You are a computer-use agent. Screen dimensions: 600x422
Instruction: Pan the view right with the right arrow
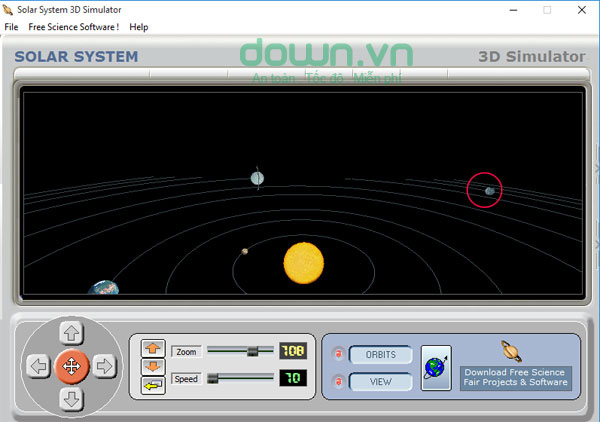tap(104, 366)
